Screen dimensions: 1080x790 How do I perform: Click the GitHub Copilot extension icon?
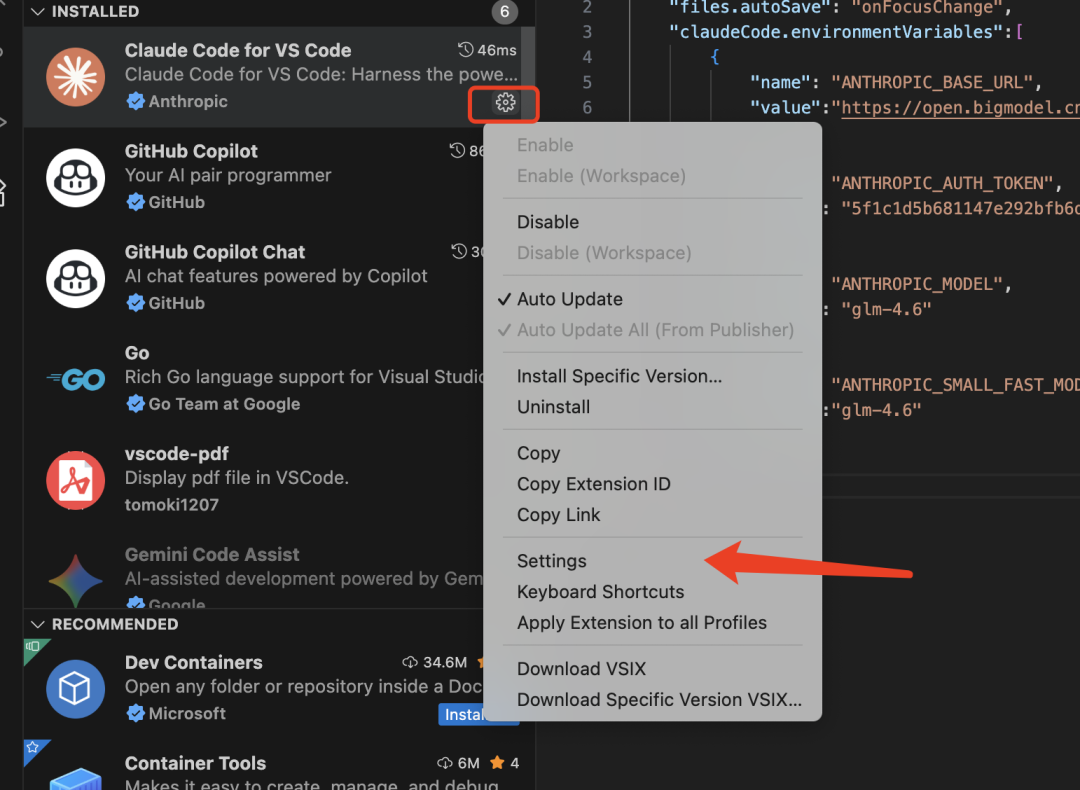(x=76, y=178)
